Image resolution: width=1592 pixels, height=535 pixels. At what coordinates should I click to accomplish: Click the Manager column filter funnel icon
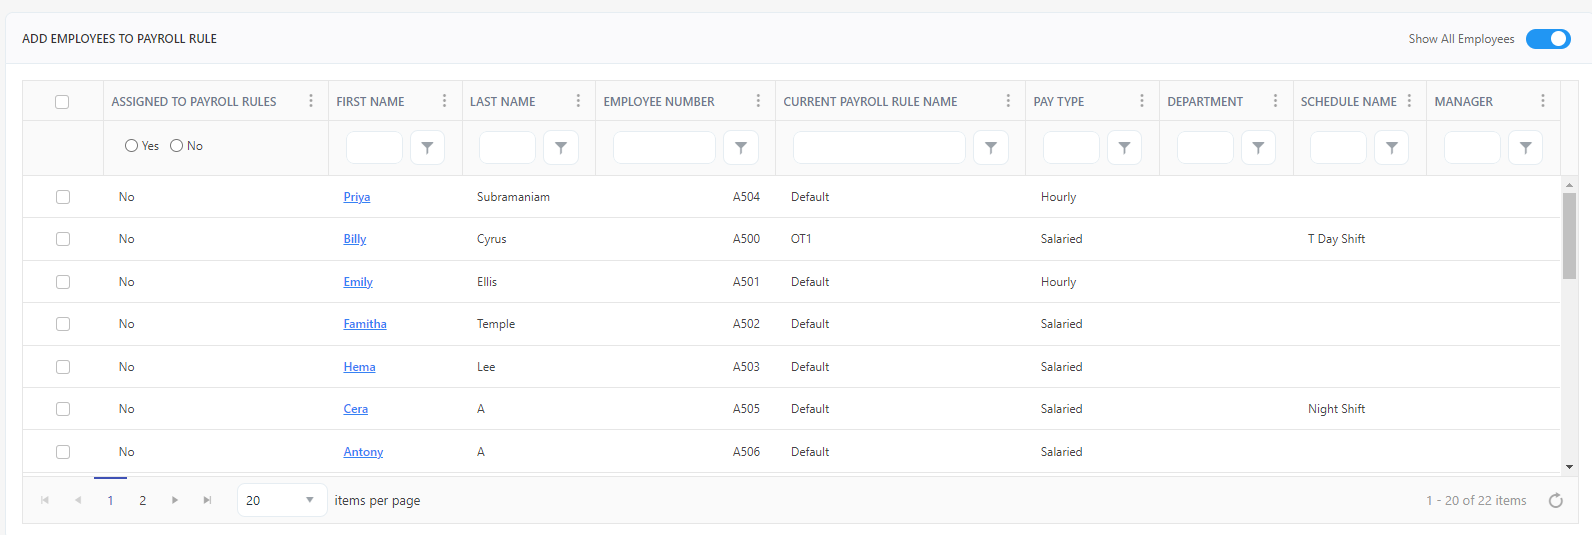pos(1525,148)
